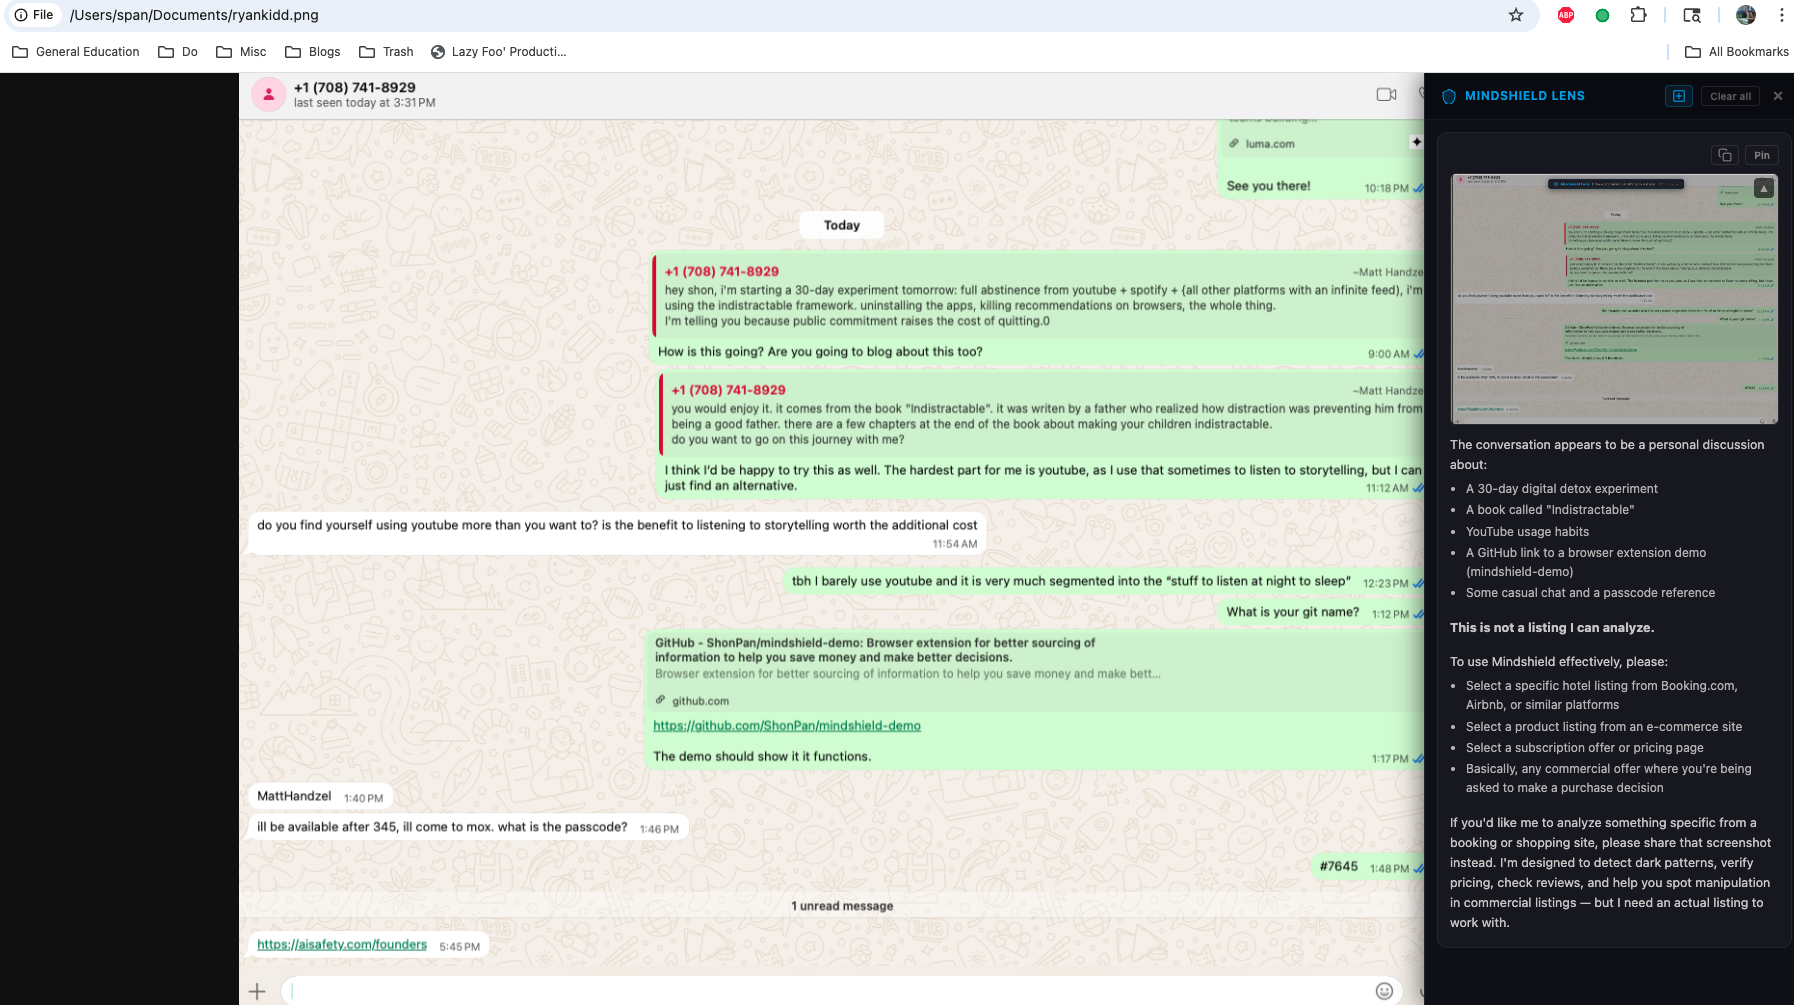Click the plus attachment icon

[x=257, y=990]
